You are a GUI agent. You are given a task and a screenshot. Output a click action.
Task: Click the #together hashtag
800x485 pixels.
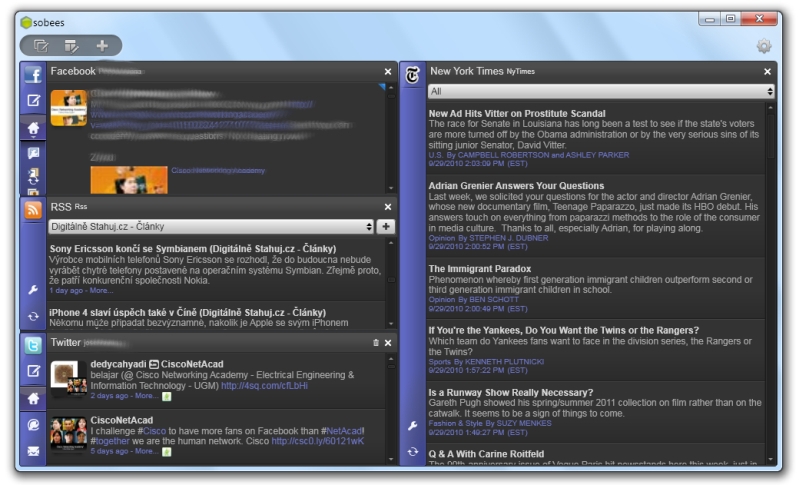(110, 441)
